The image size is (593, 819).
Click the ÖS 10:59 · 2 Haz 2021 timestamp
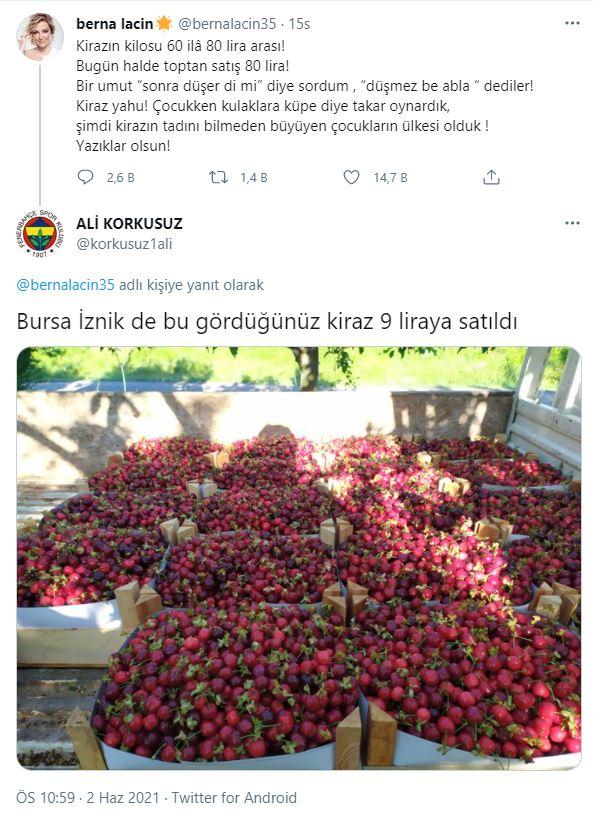[88, 798]
